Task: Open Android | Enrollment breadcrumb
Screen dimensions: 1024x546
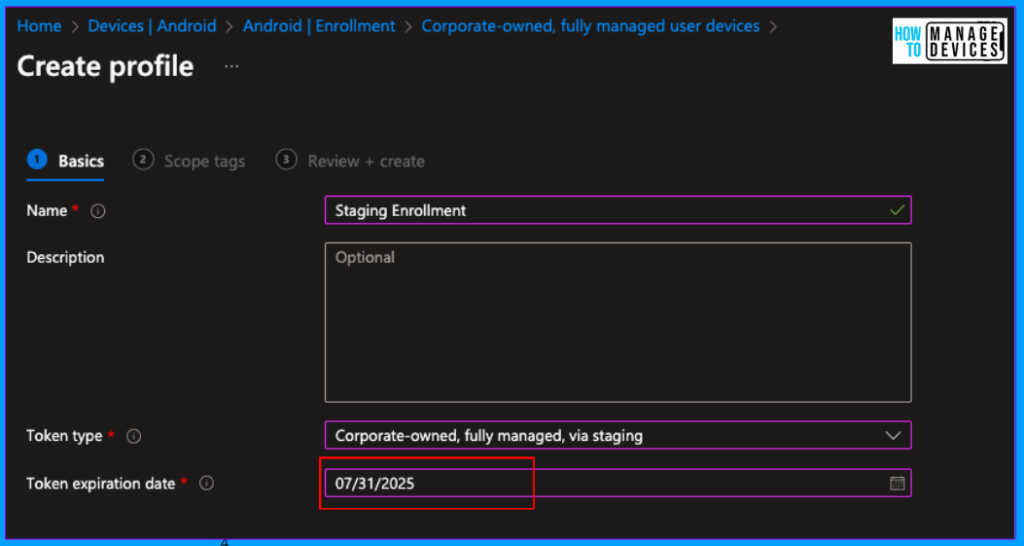Action: click(319, 26)
